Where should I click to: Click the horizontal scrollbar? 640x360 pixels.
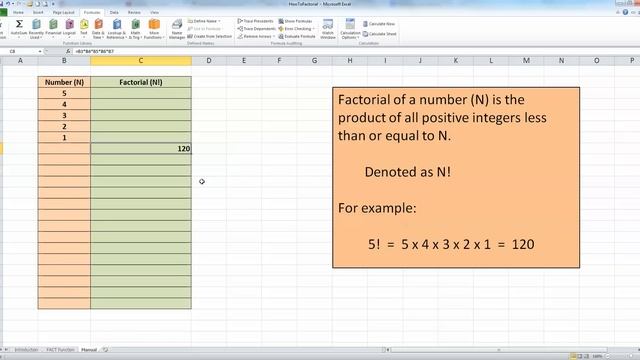click(x=498, y=350)
